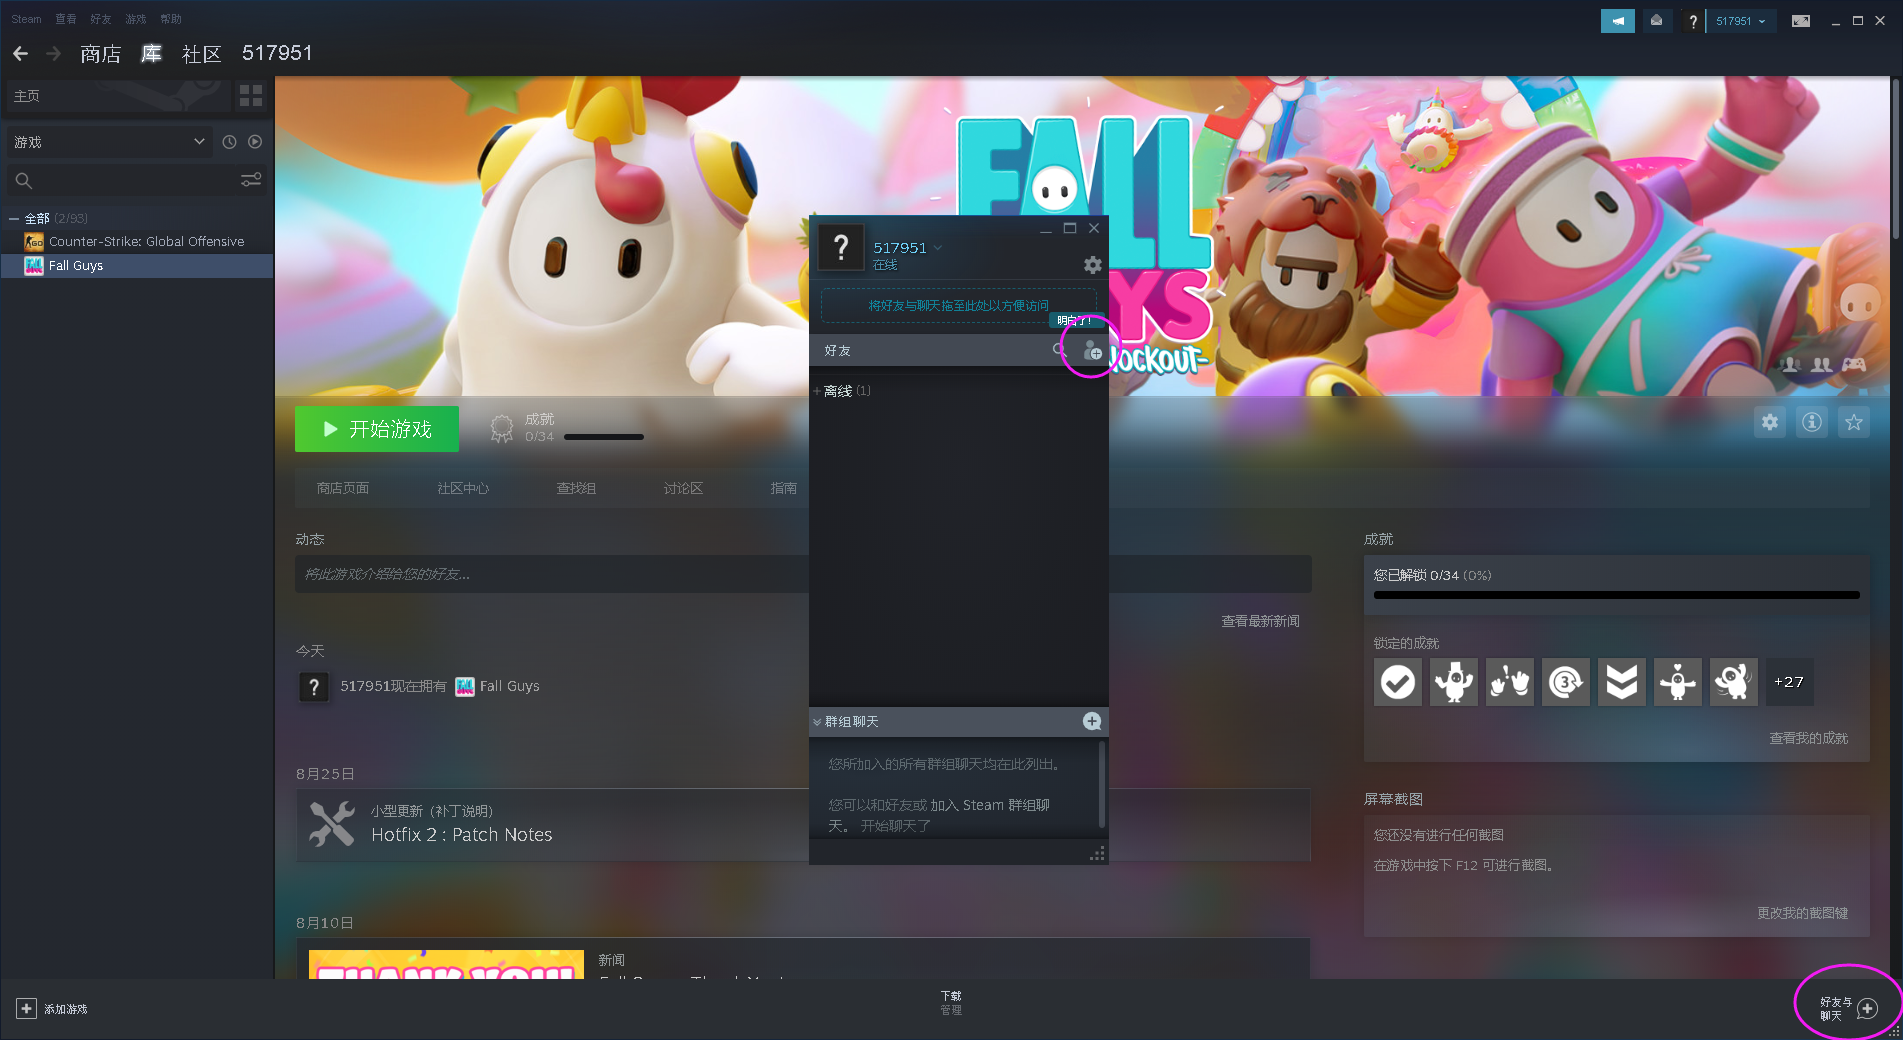Image resolution: width=1903 pixels, height=1040 pixels.
Task: Open advanced filter settings icon
Action: click(251, 180)
